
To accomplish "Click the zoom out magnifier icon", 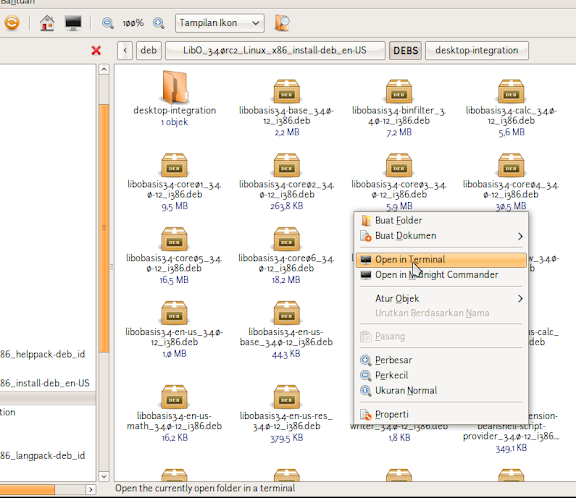I will [x=108, y=23].
